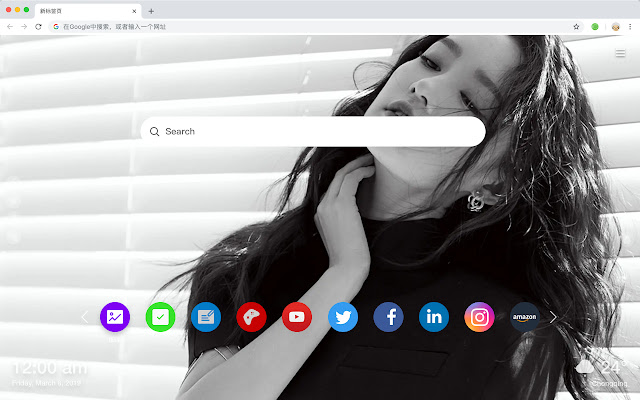This screenshot has height=400, width=640.
Task: Open the LinkedIn shortcut
Action: pyautogui.click(x=434, y=317)
